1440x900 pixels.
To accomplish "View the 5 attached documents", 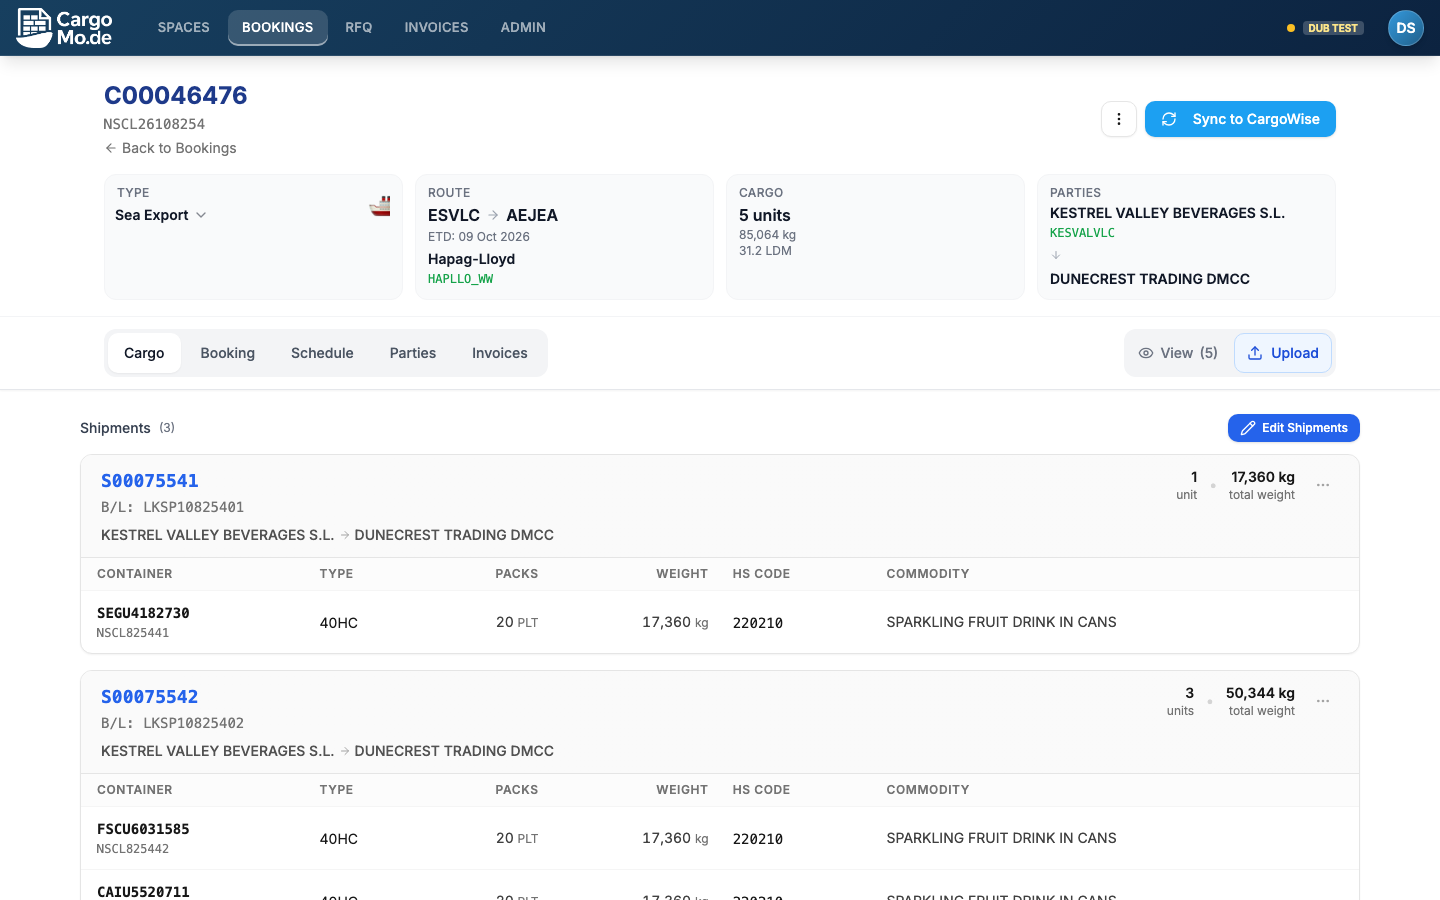I will pyautogui.click(x=1178, y=353).
